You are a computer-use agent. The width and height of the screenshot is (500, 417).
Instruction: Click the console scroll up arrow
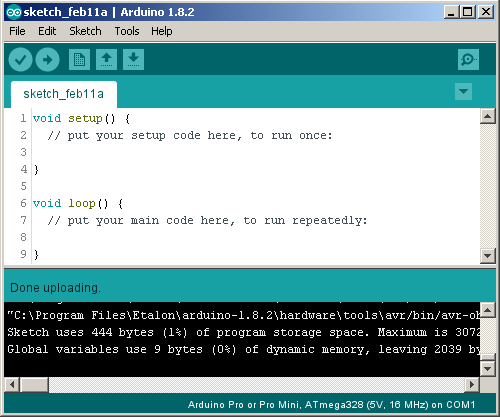(488, 310)
